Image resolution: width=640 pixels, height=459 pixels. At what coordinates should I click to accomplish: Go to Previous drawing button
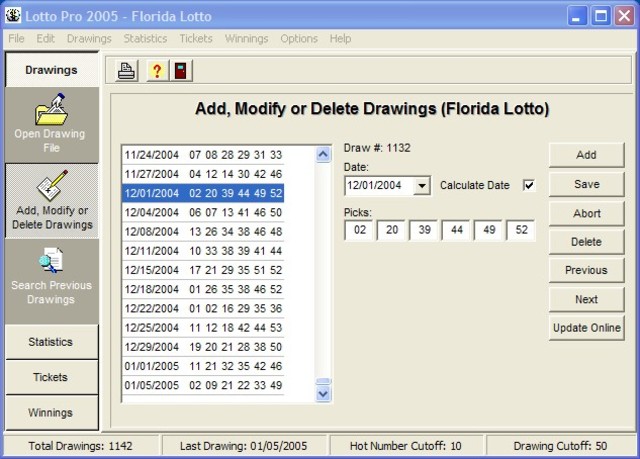(x=587, y=270)
